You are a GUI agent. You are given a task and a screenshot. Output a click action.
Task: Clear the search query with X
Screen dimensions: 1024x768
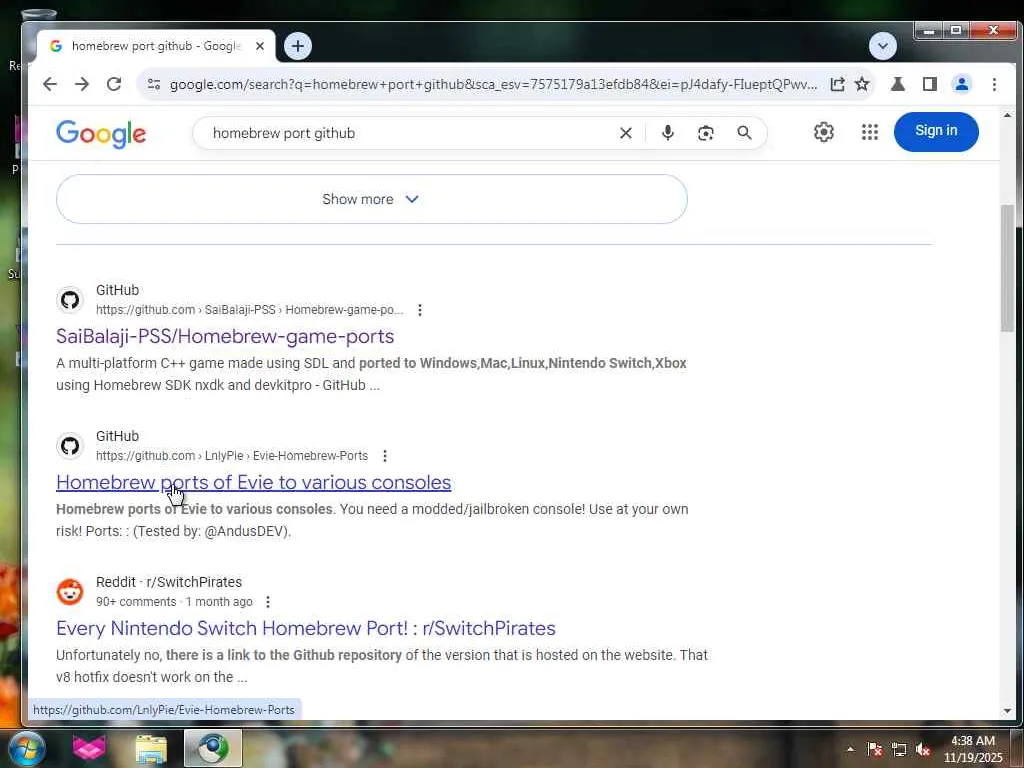tap(626, 133)
